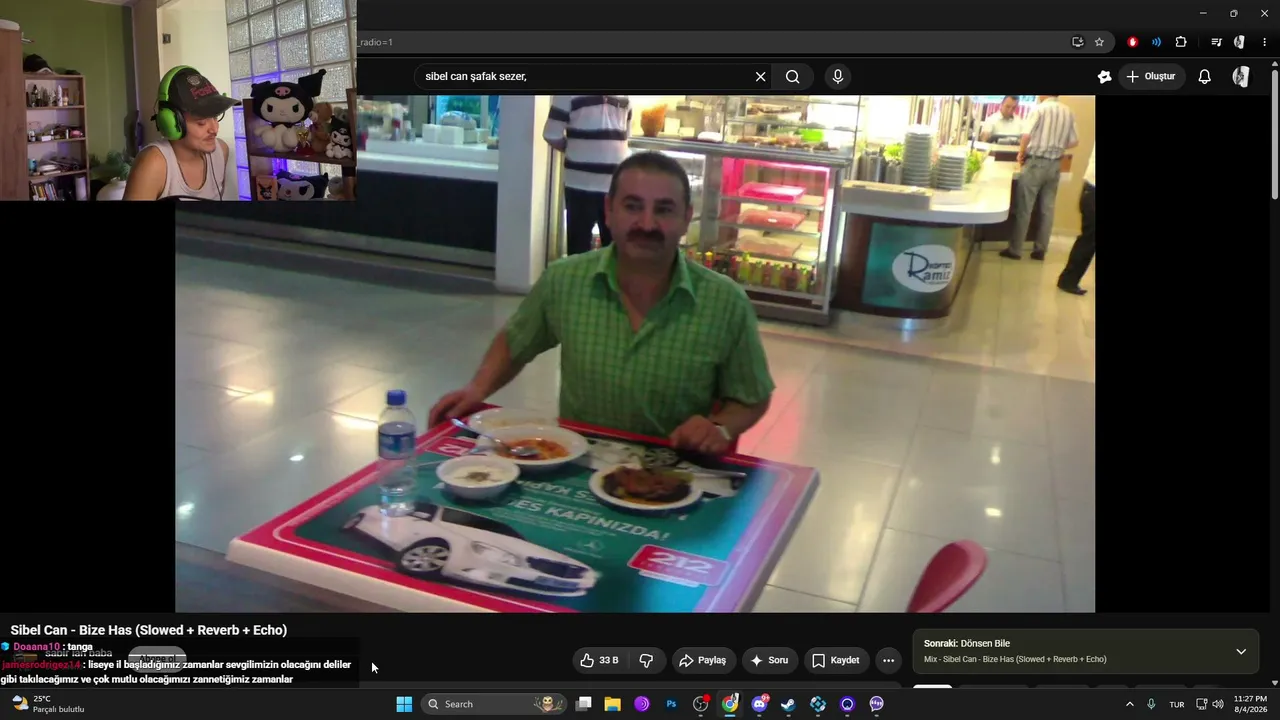This screenshot has height=720, width=1280.
Task: Open the weather widget showing 25°C
Action: [47, 704]
